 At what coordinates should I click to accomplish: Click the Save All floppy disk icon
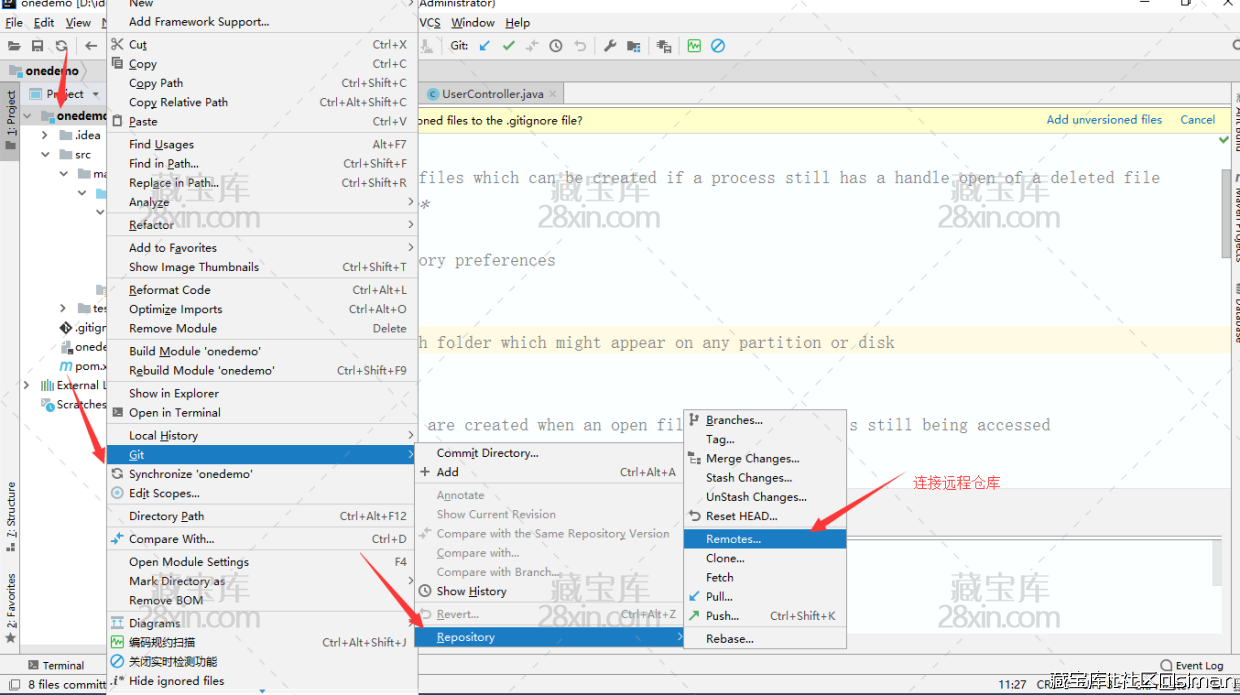click(x=37, y=46)
